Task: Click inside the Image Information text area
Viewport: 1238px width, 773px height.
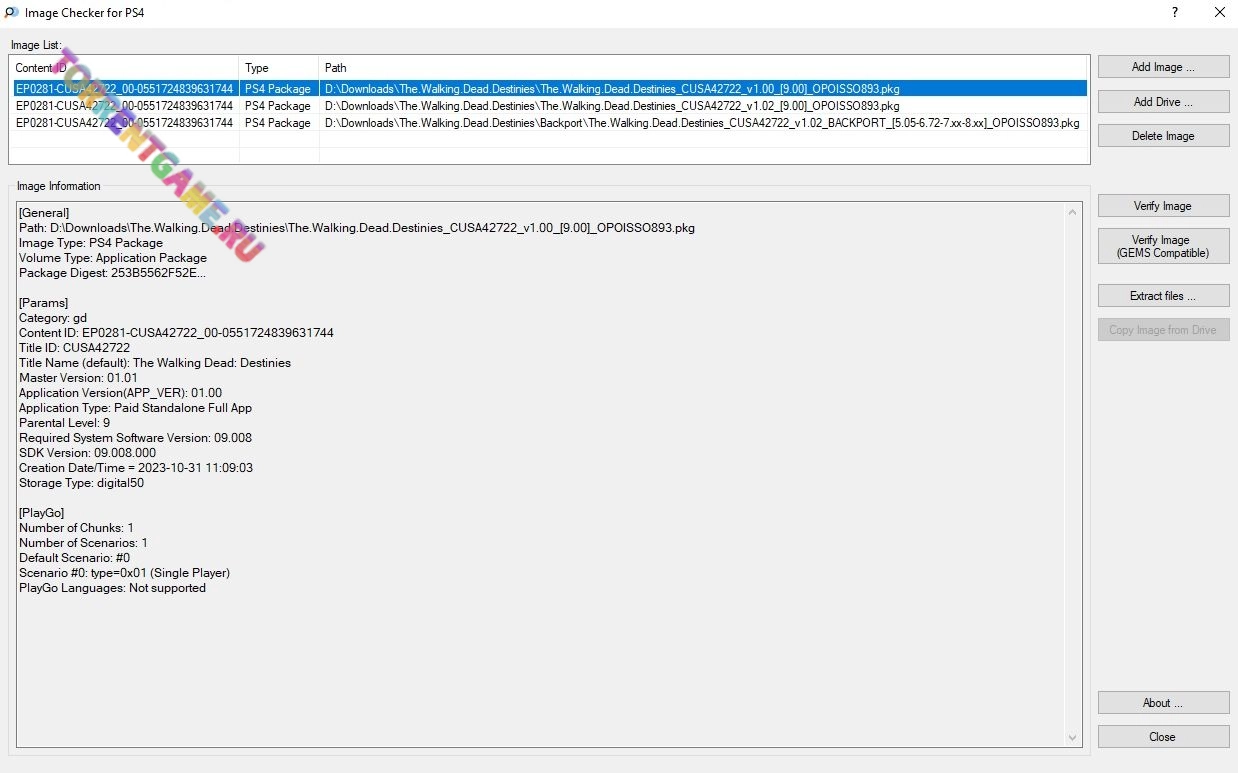Action: [540, 650]
